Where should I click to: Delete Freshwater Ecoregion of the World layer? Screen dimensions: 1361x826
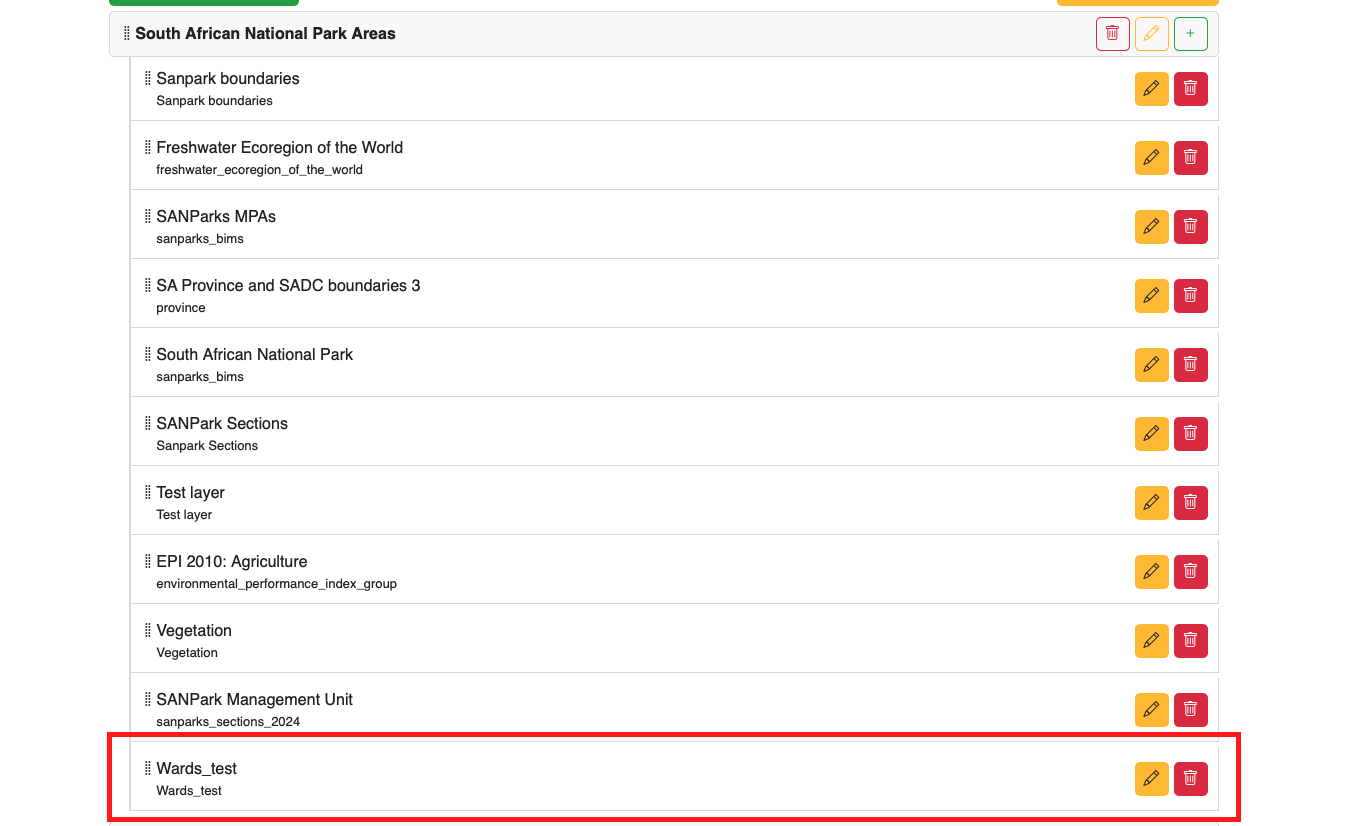(x=1190, y=158)
